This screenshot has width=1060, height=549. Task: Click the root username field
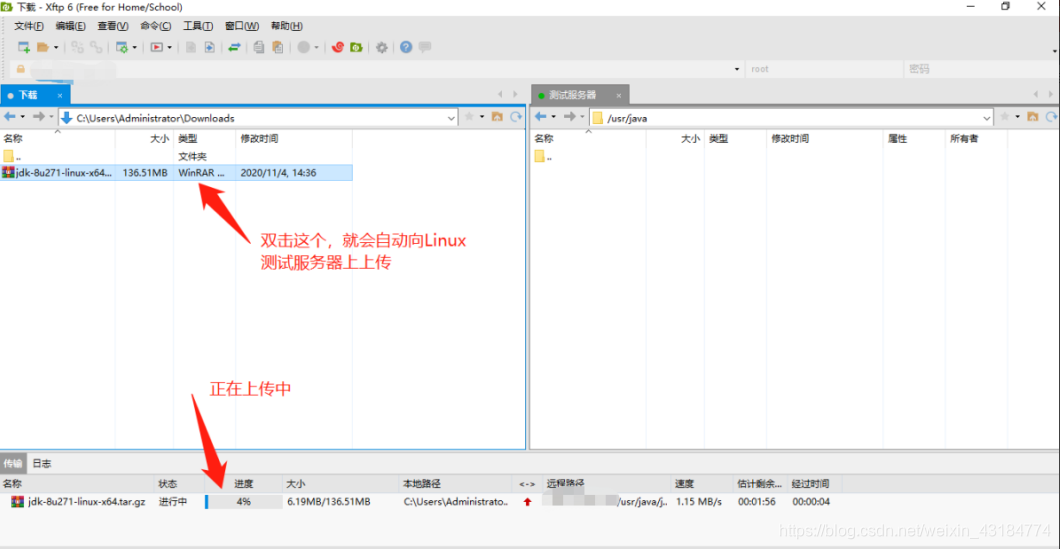(x=825, y=69)
